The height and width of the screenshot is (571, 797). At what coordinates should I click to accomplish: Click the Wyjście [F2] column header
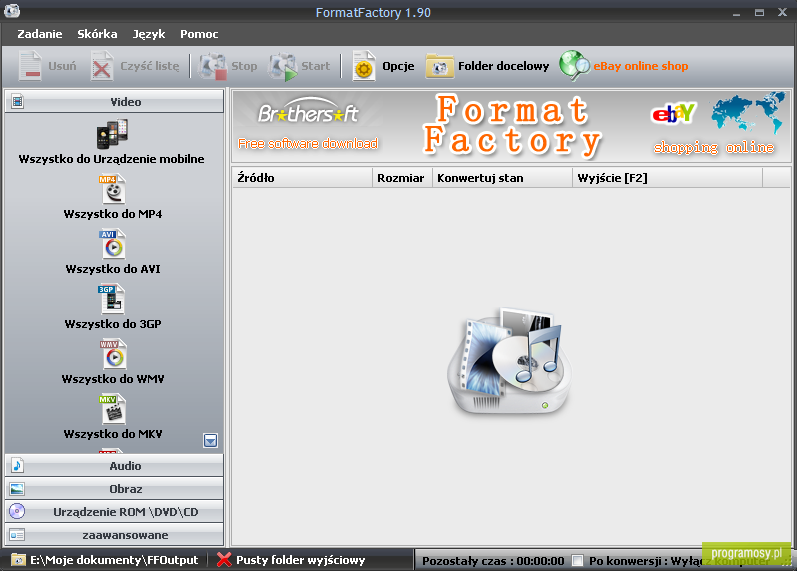[667, 178]
